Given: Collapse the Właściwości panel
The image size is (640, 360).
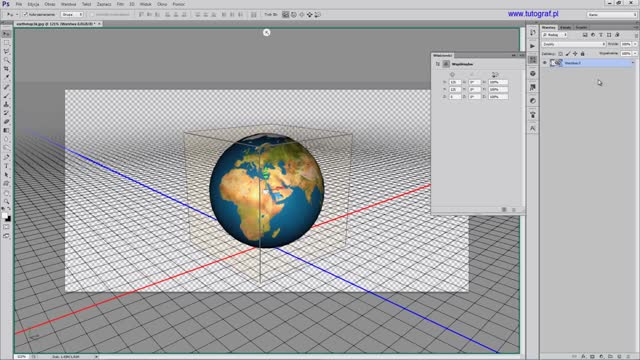Looking at the screenshot, I should [514, 55].
